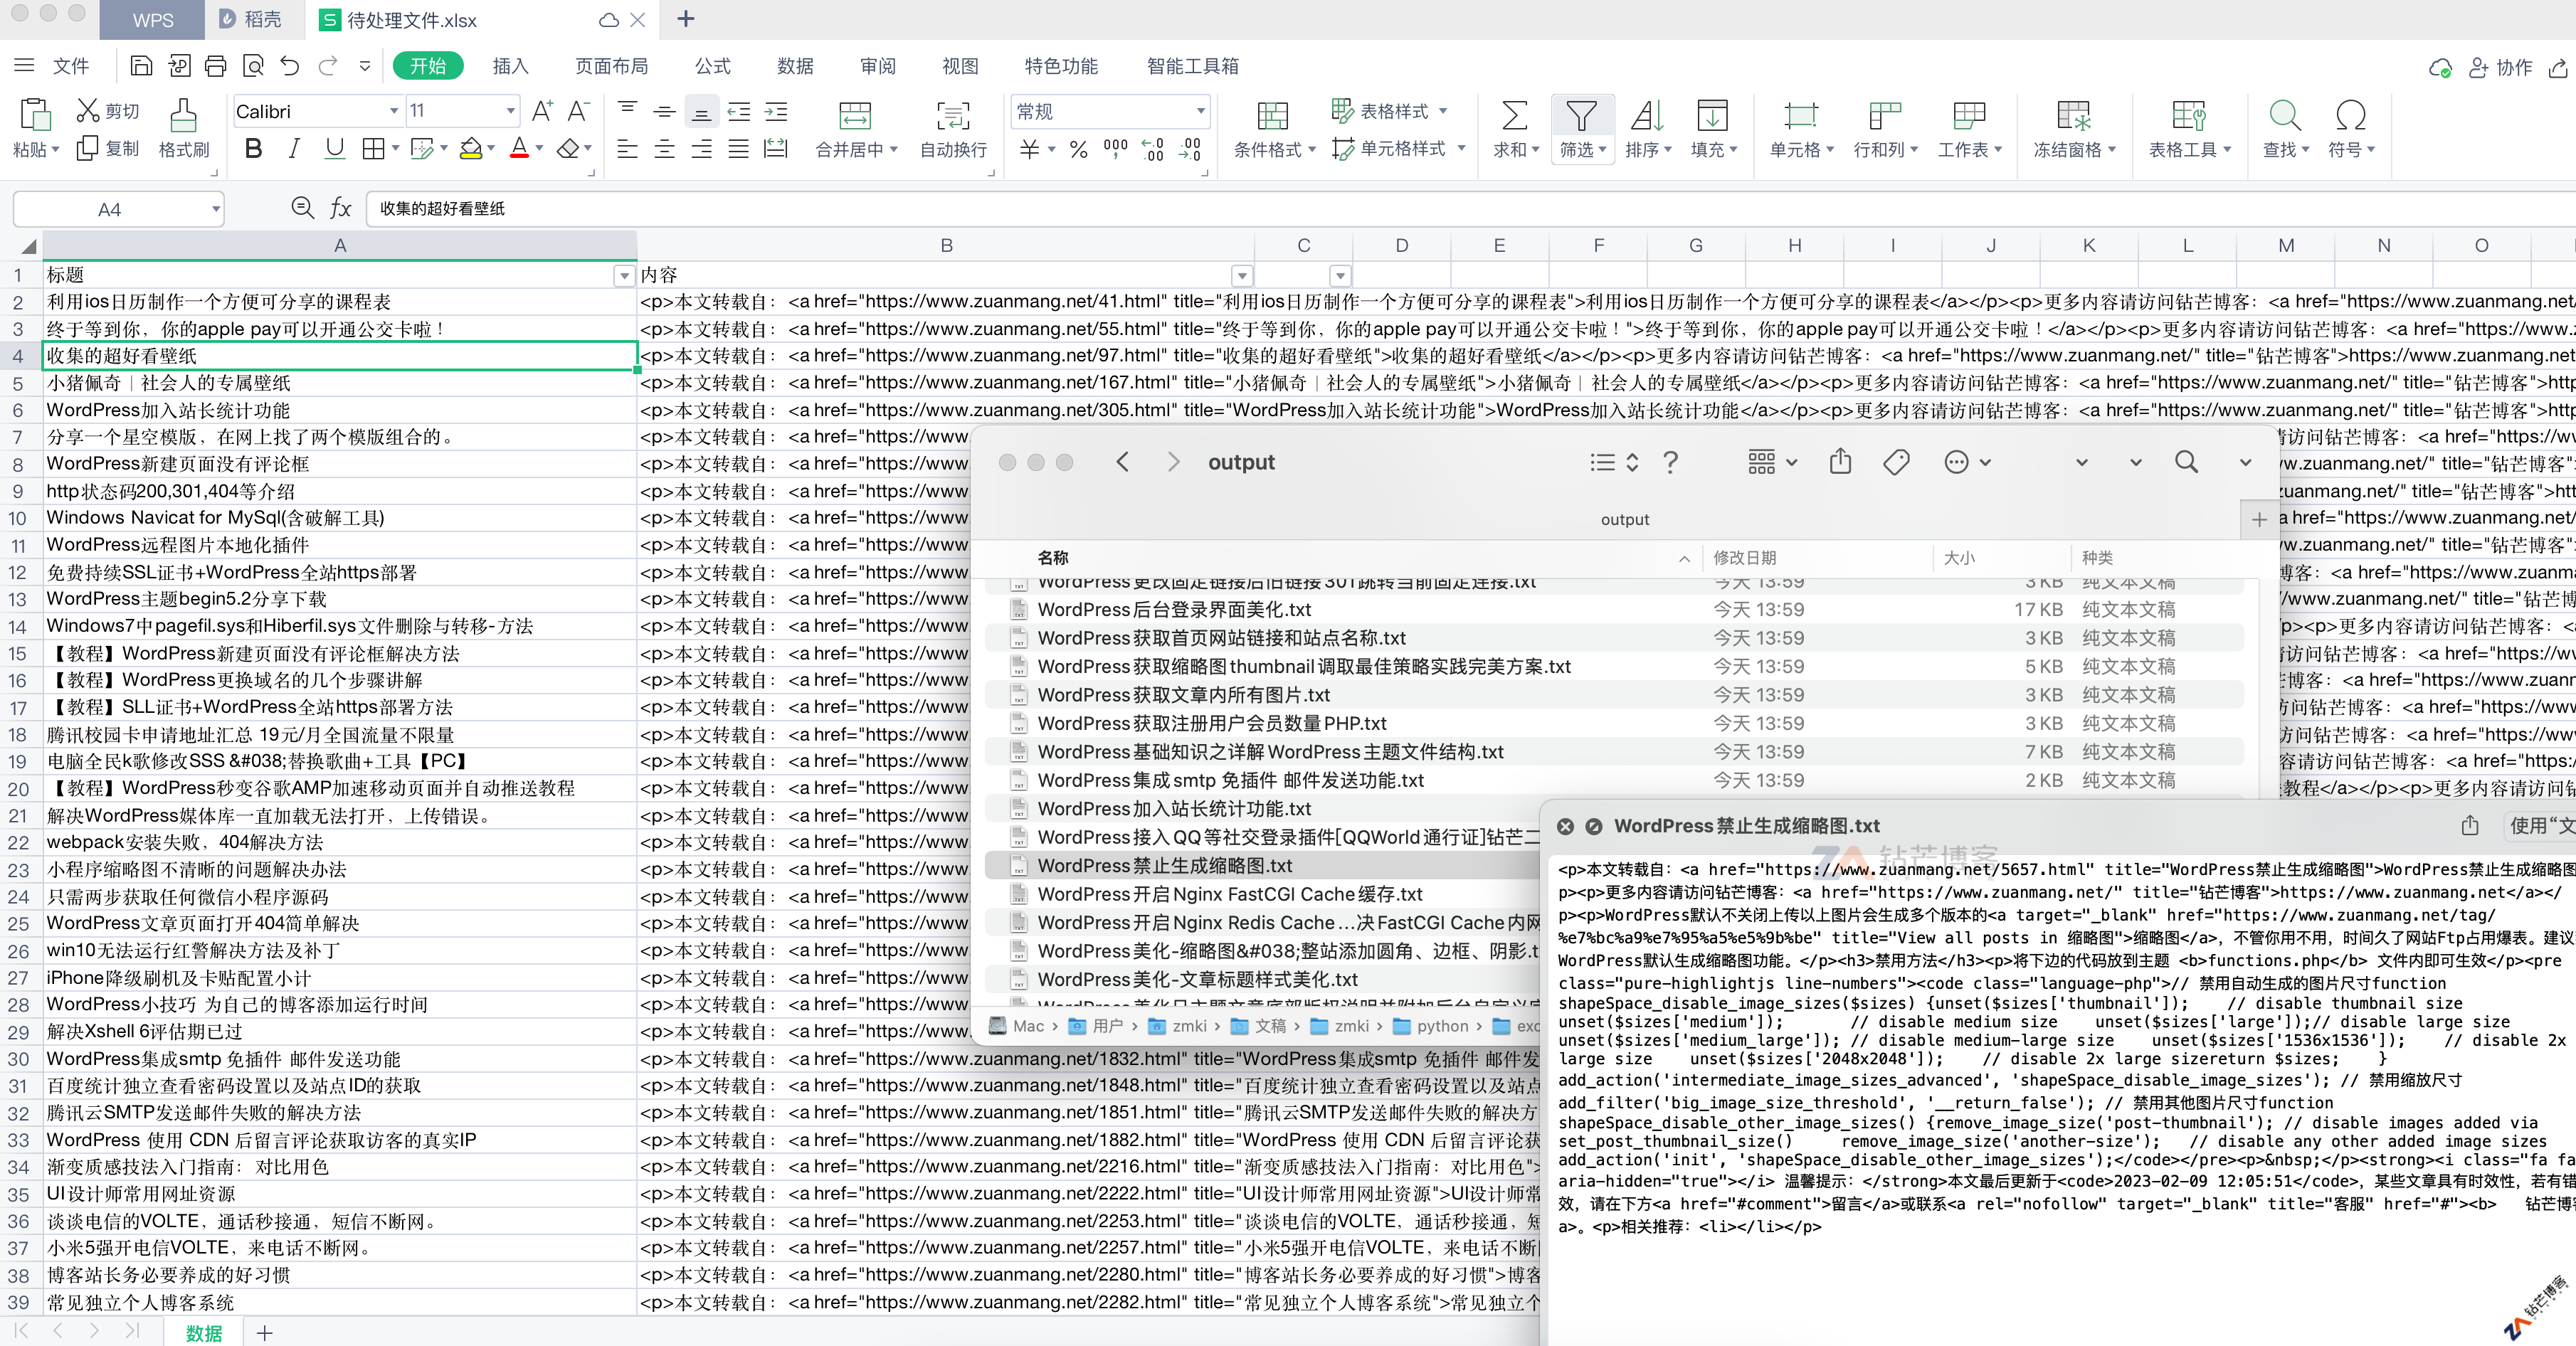Switch to the 稻壳 tab

pyautogui.click(x=251, y=20)
